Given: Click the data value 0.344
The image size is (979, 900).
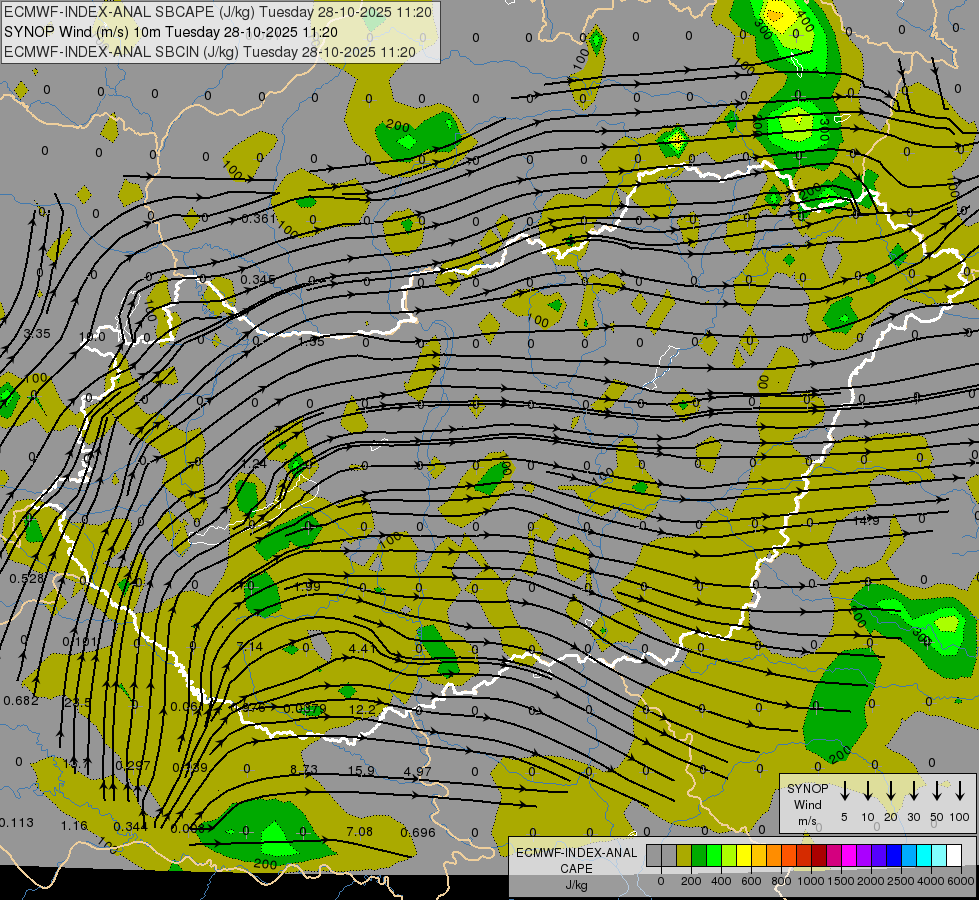Looking at the screenshot, I should (130, 827).
